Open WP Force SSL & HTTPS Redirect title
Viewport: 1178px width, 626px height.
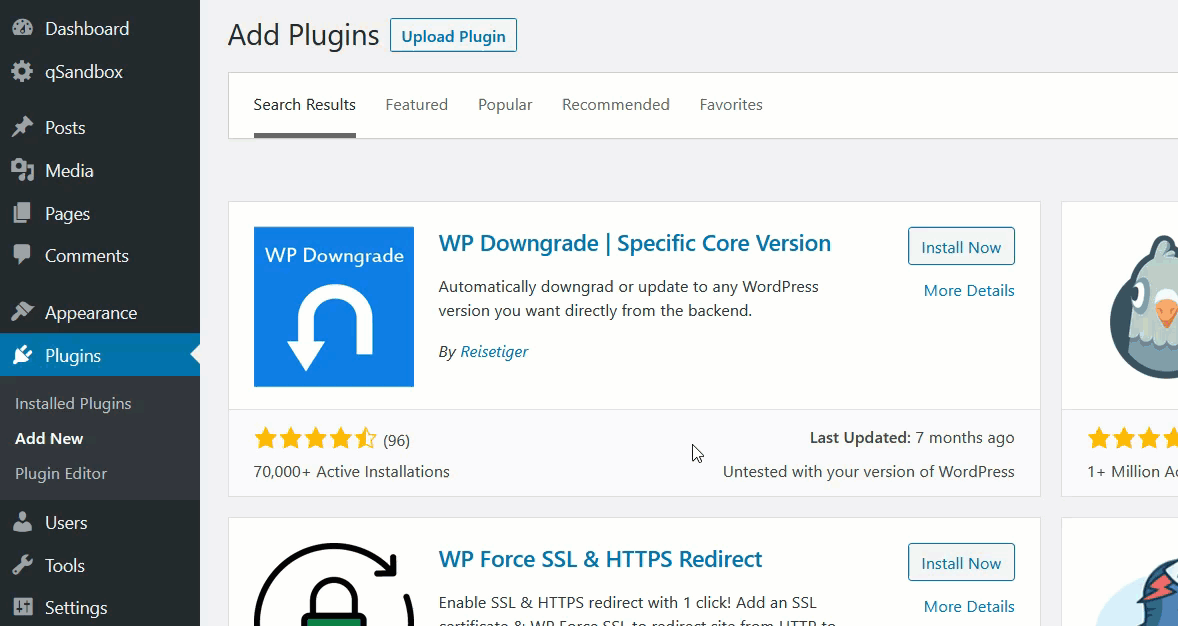(600, 559)
